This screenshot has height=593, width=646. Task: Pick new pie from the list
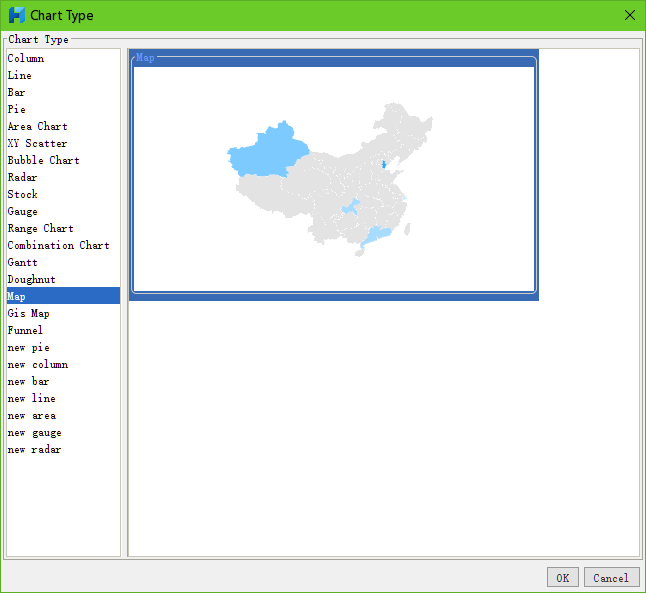tap(63, 347)
